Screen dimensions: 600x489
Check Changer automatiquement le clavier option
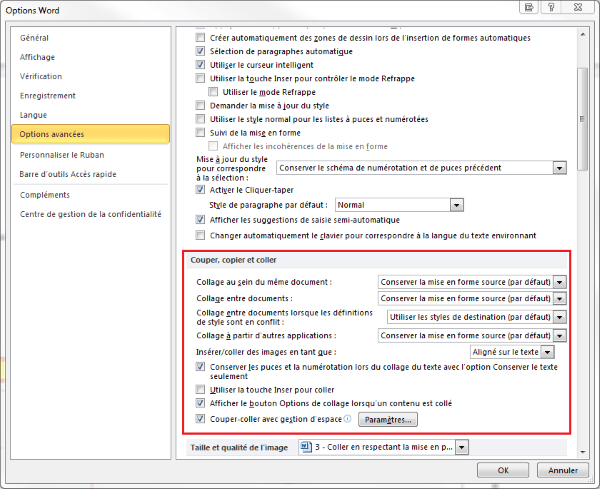(x=200, y=235)
